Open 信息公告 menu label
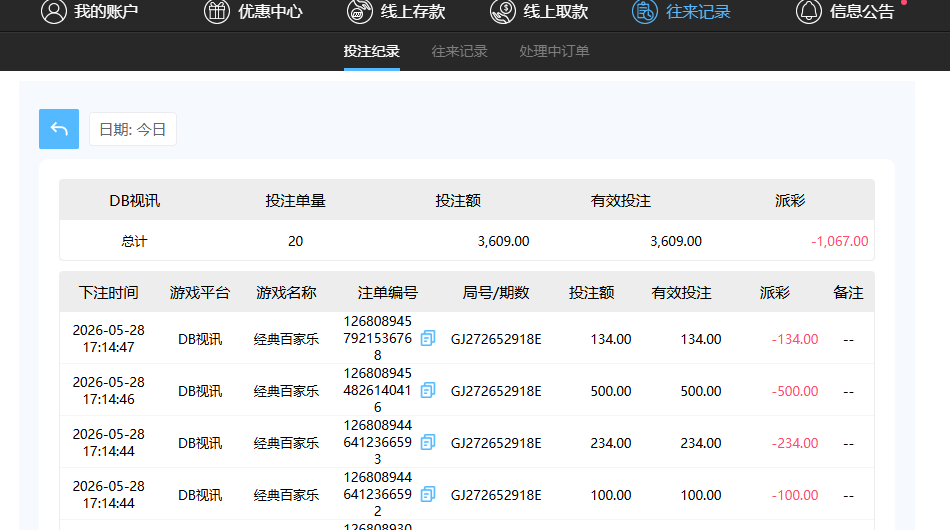This screenshot has height=530, width=950. [x=862, y=12]
